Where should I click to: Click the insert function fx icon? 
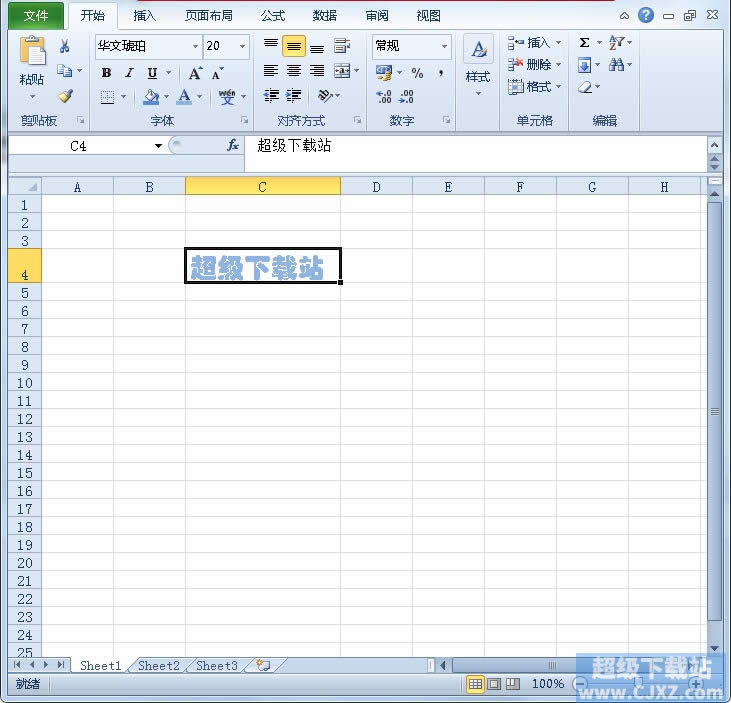[x=233, y=146]
